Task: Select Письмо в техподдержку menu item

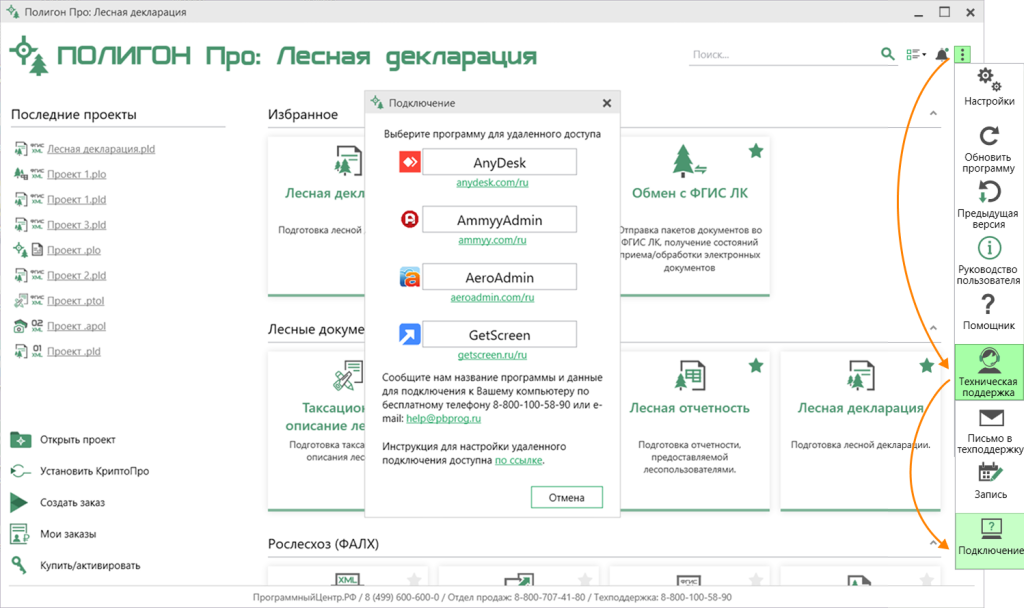Action: (989, 429)
